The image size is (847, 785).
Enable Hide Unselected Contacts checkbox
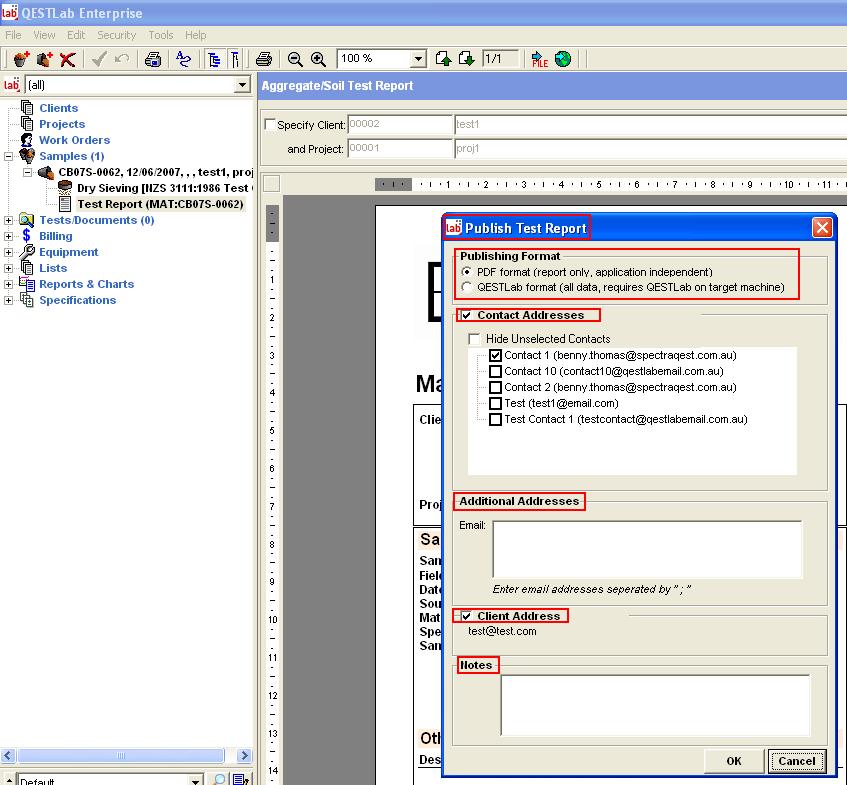[474, 339]
